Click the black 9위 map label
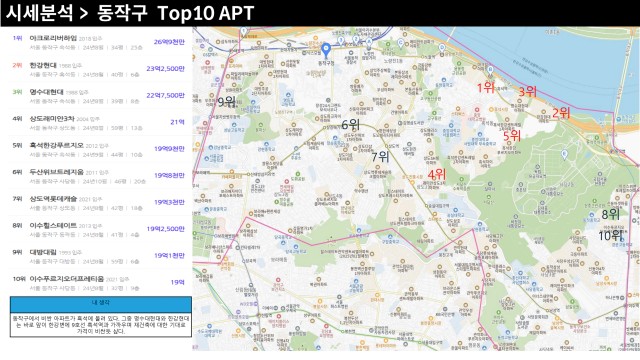The height and width of the screenshot is (360, 640). click(x=227, y=102)
